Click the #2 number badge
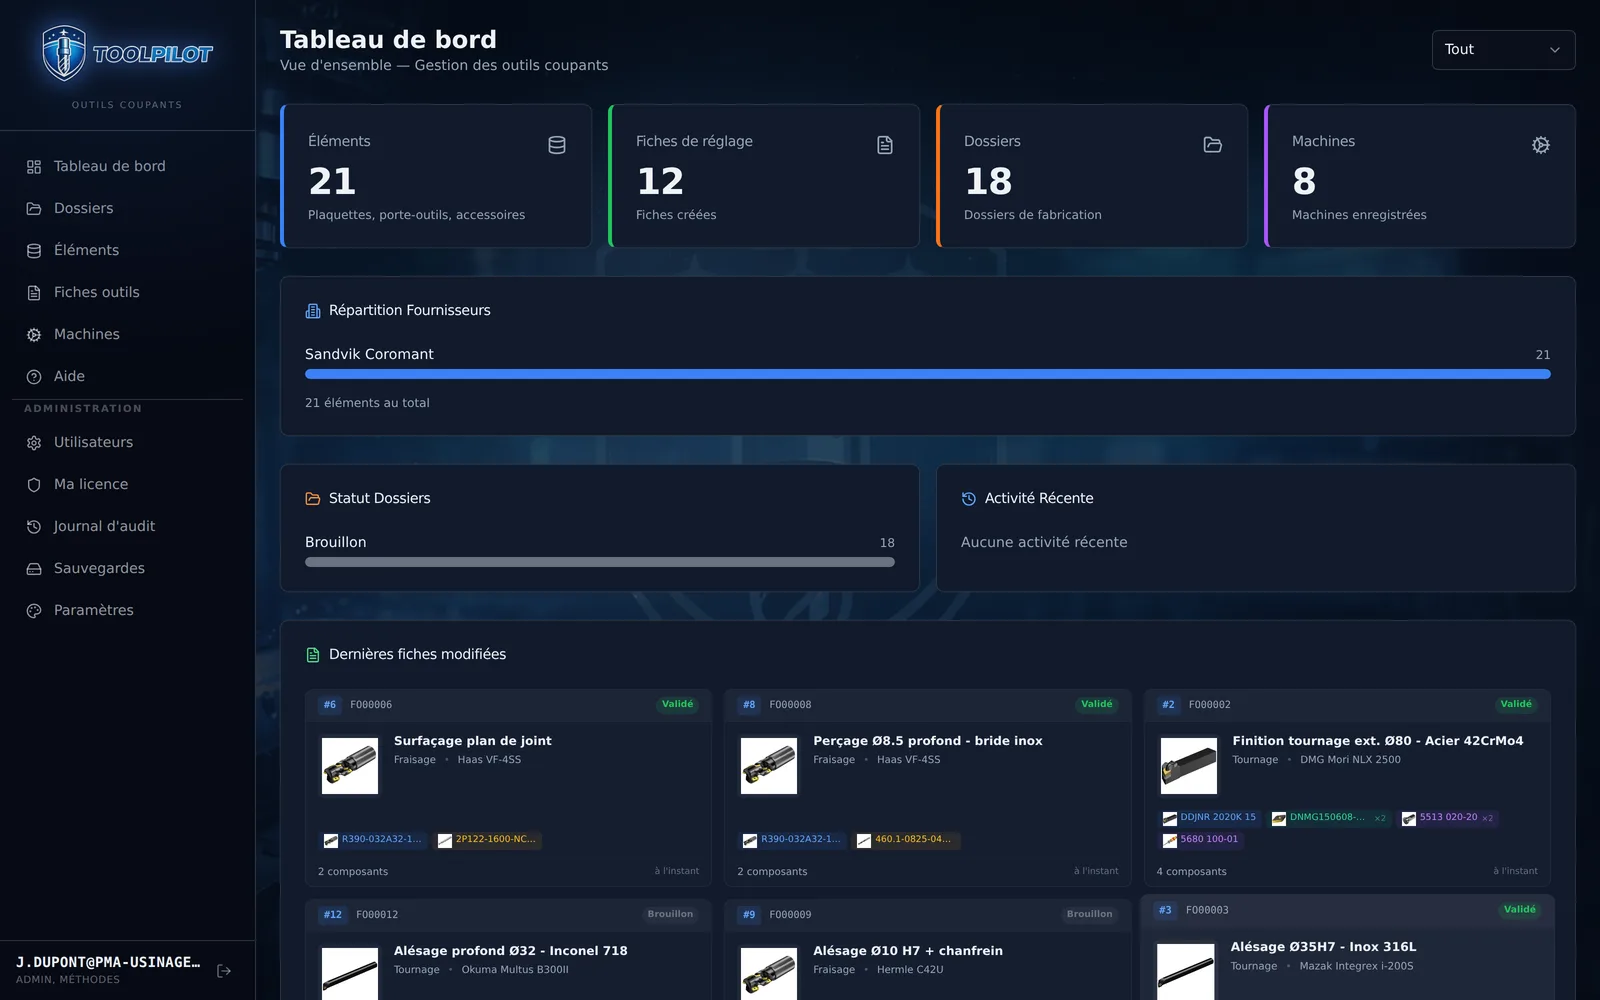This screenshot has width=1600, height=1000. [x=1168, y=705]
